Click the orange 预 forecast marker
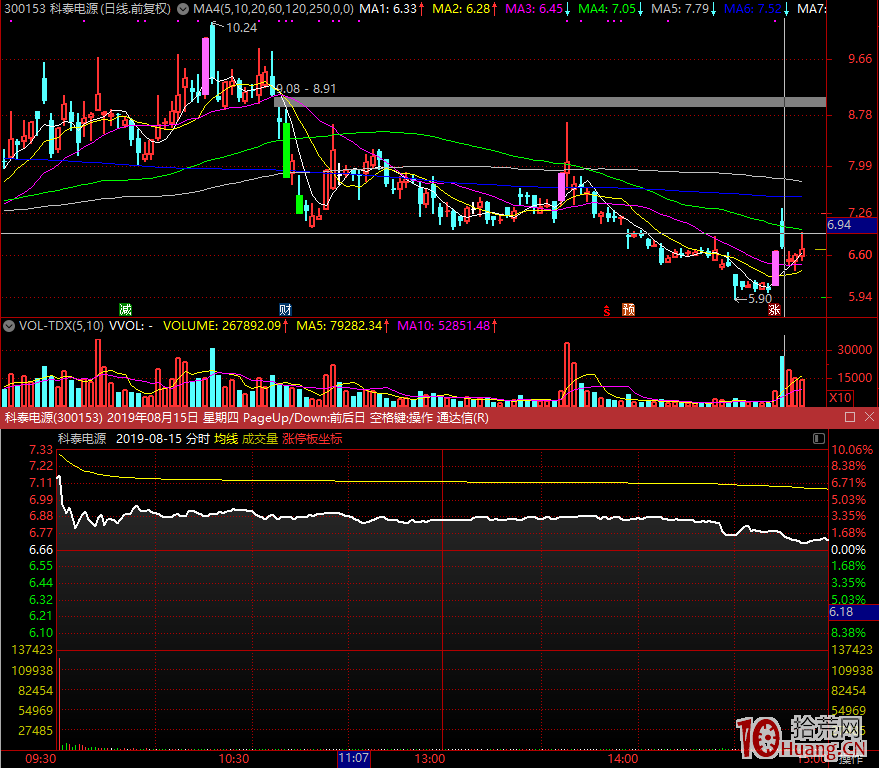The image size is (879, 768). 628,309
